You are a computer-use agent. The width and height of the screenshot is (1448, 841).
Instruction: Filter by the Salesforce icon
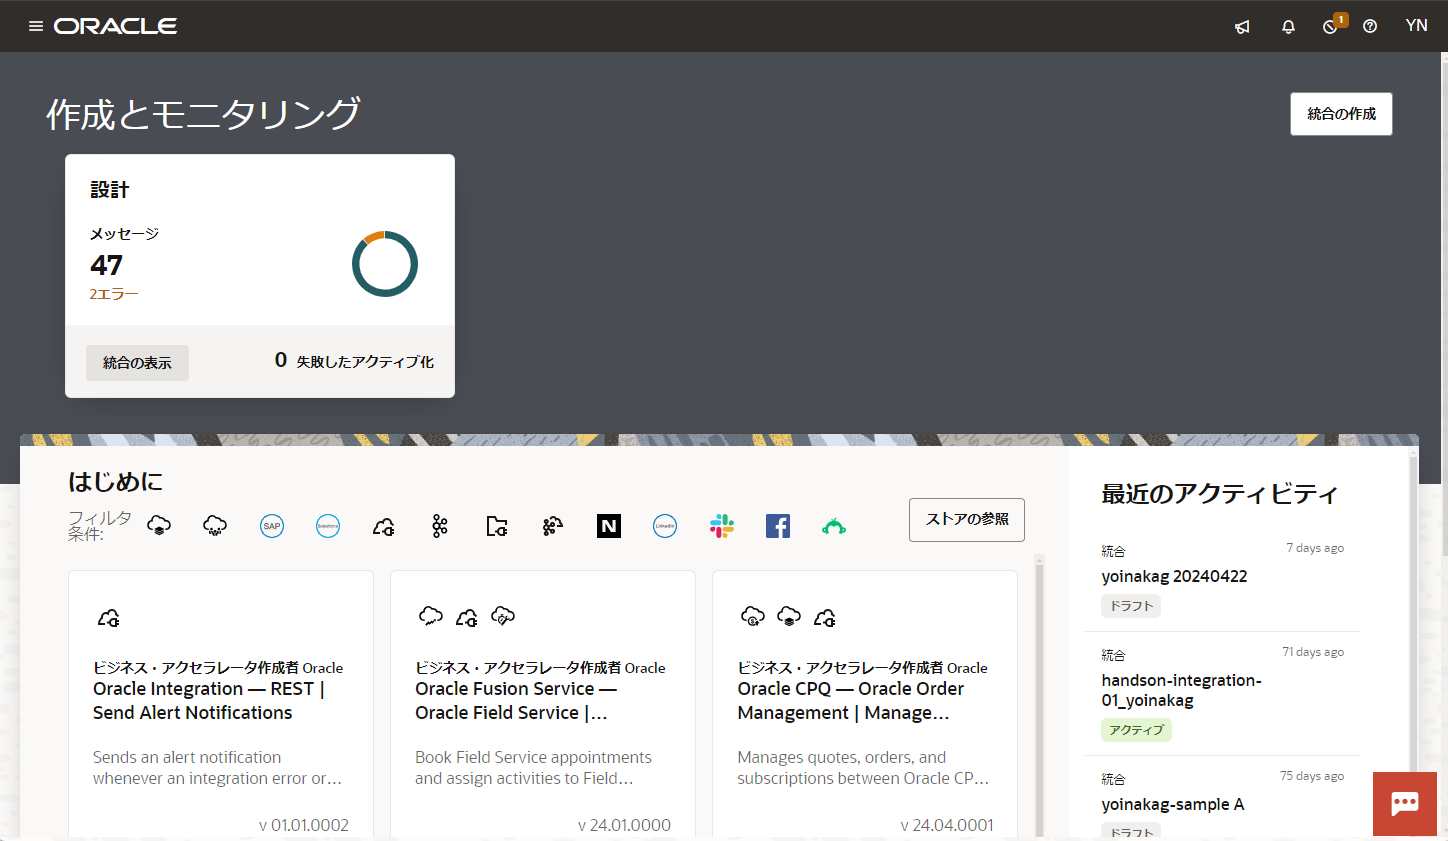pyautogui.click(x=328, y=526)
